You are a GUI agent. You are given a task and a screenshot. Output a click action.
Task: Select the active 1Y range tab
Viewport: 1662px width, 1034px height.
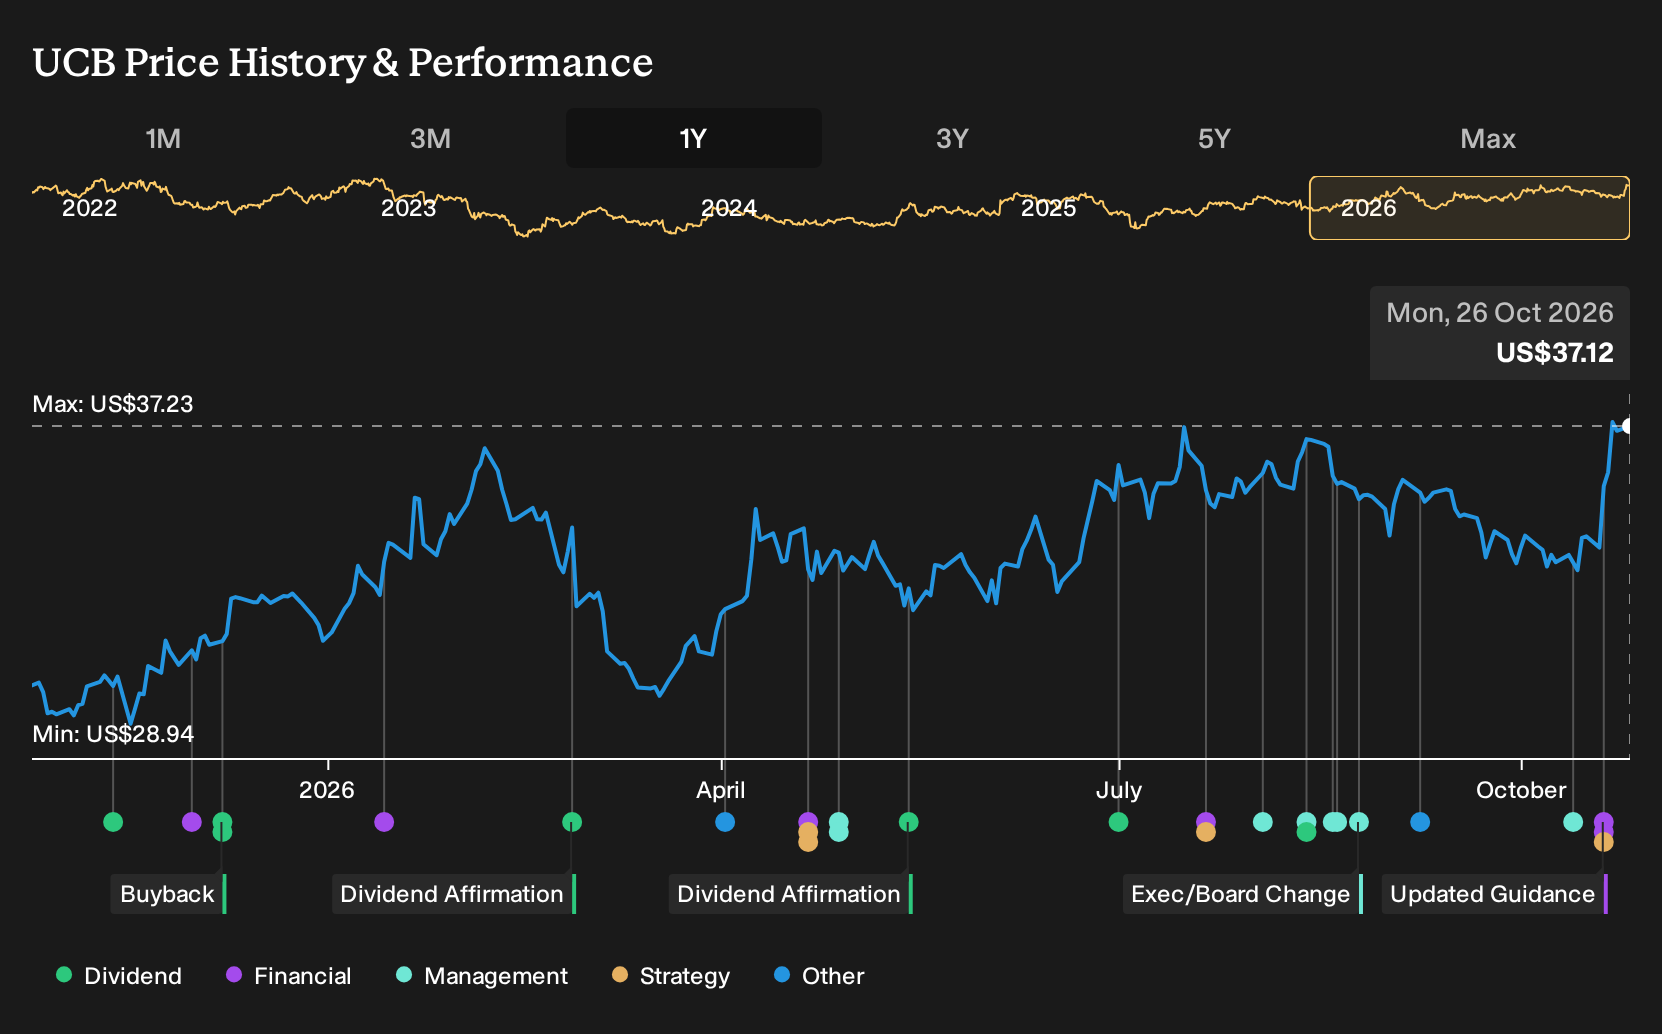(693, 138)
